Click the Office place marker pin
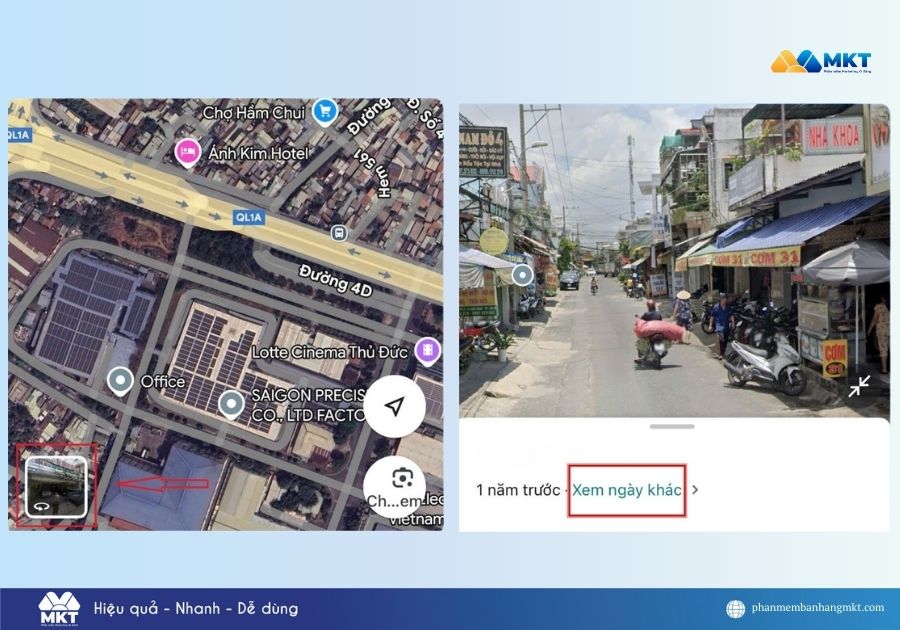 tap(120, 381)
